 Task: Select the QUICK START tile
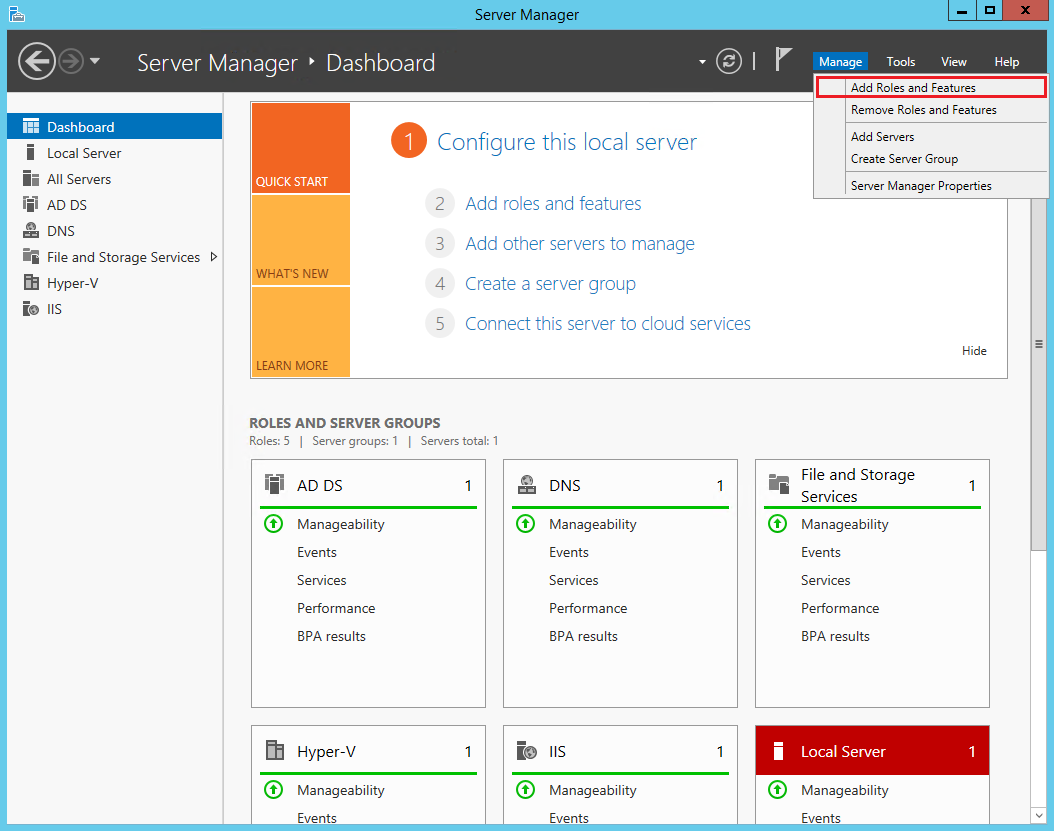click(x=300, y=148)
